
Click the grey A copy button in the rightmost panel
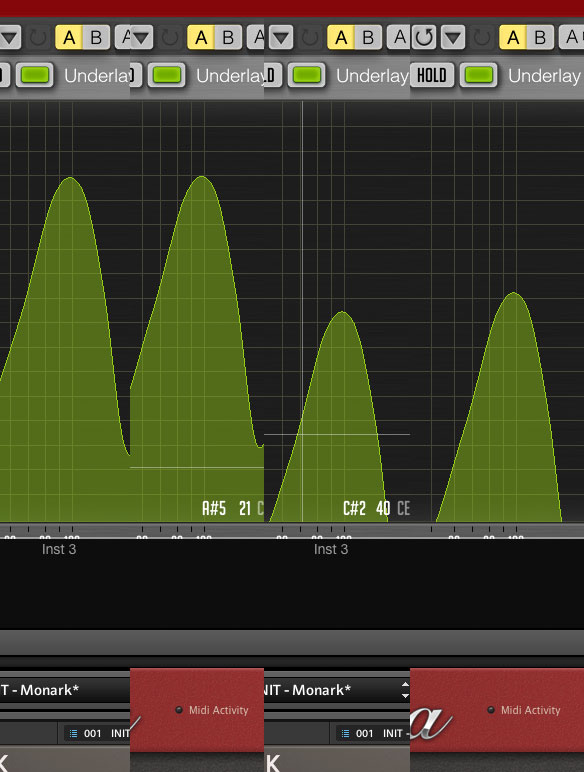click(572, 37)
